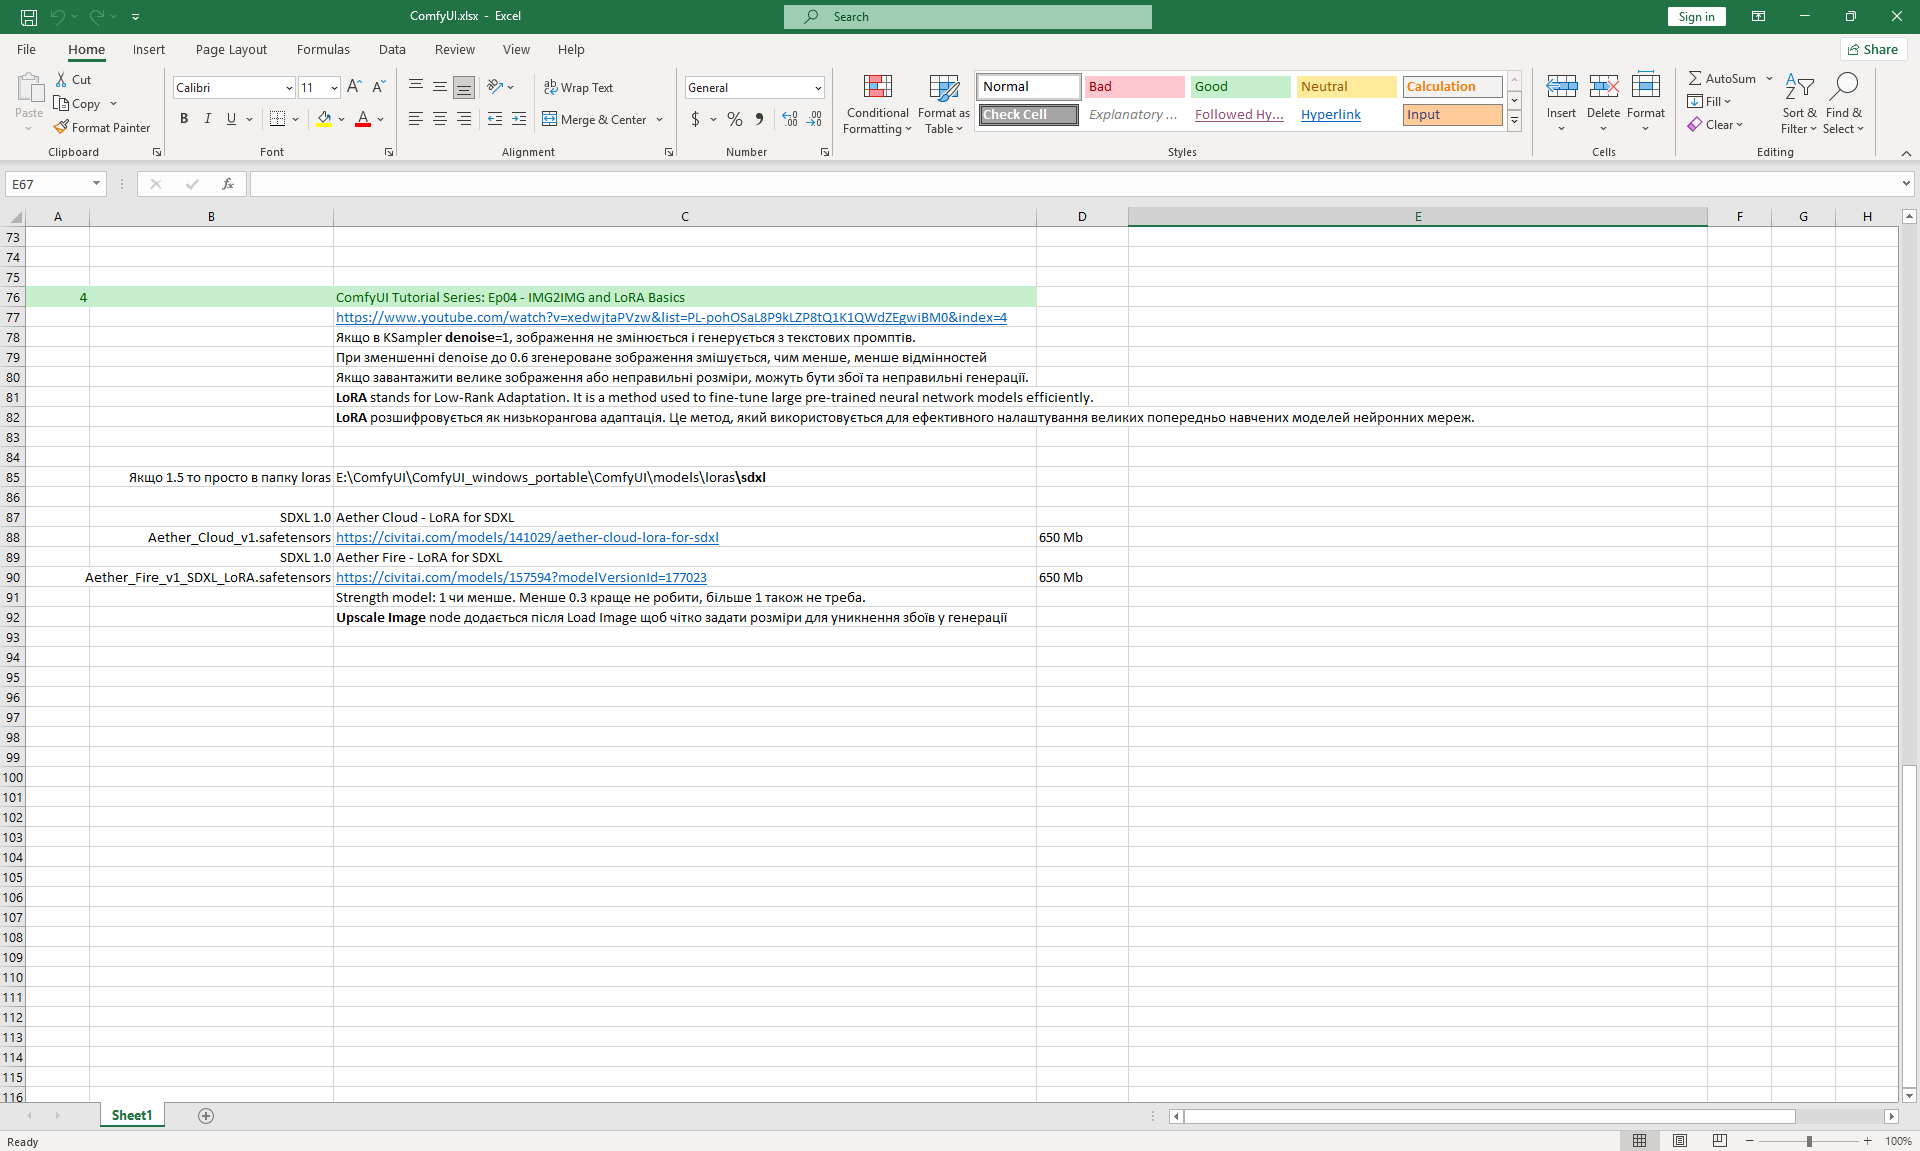
Task: Click the Insert Function fx icon
Action: pyautogui.click(x=228, y=184)
